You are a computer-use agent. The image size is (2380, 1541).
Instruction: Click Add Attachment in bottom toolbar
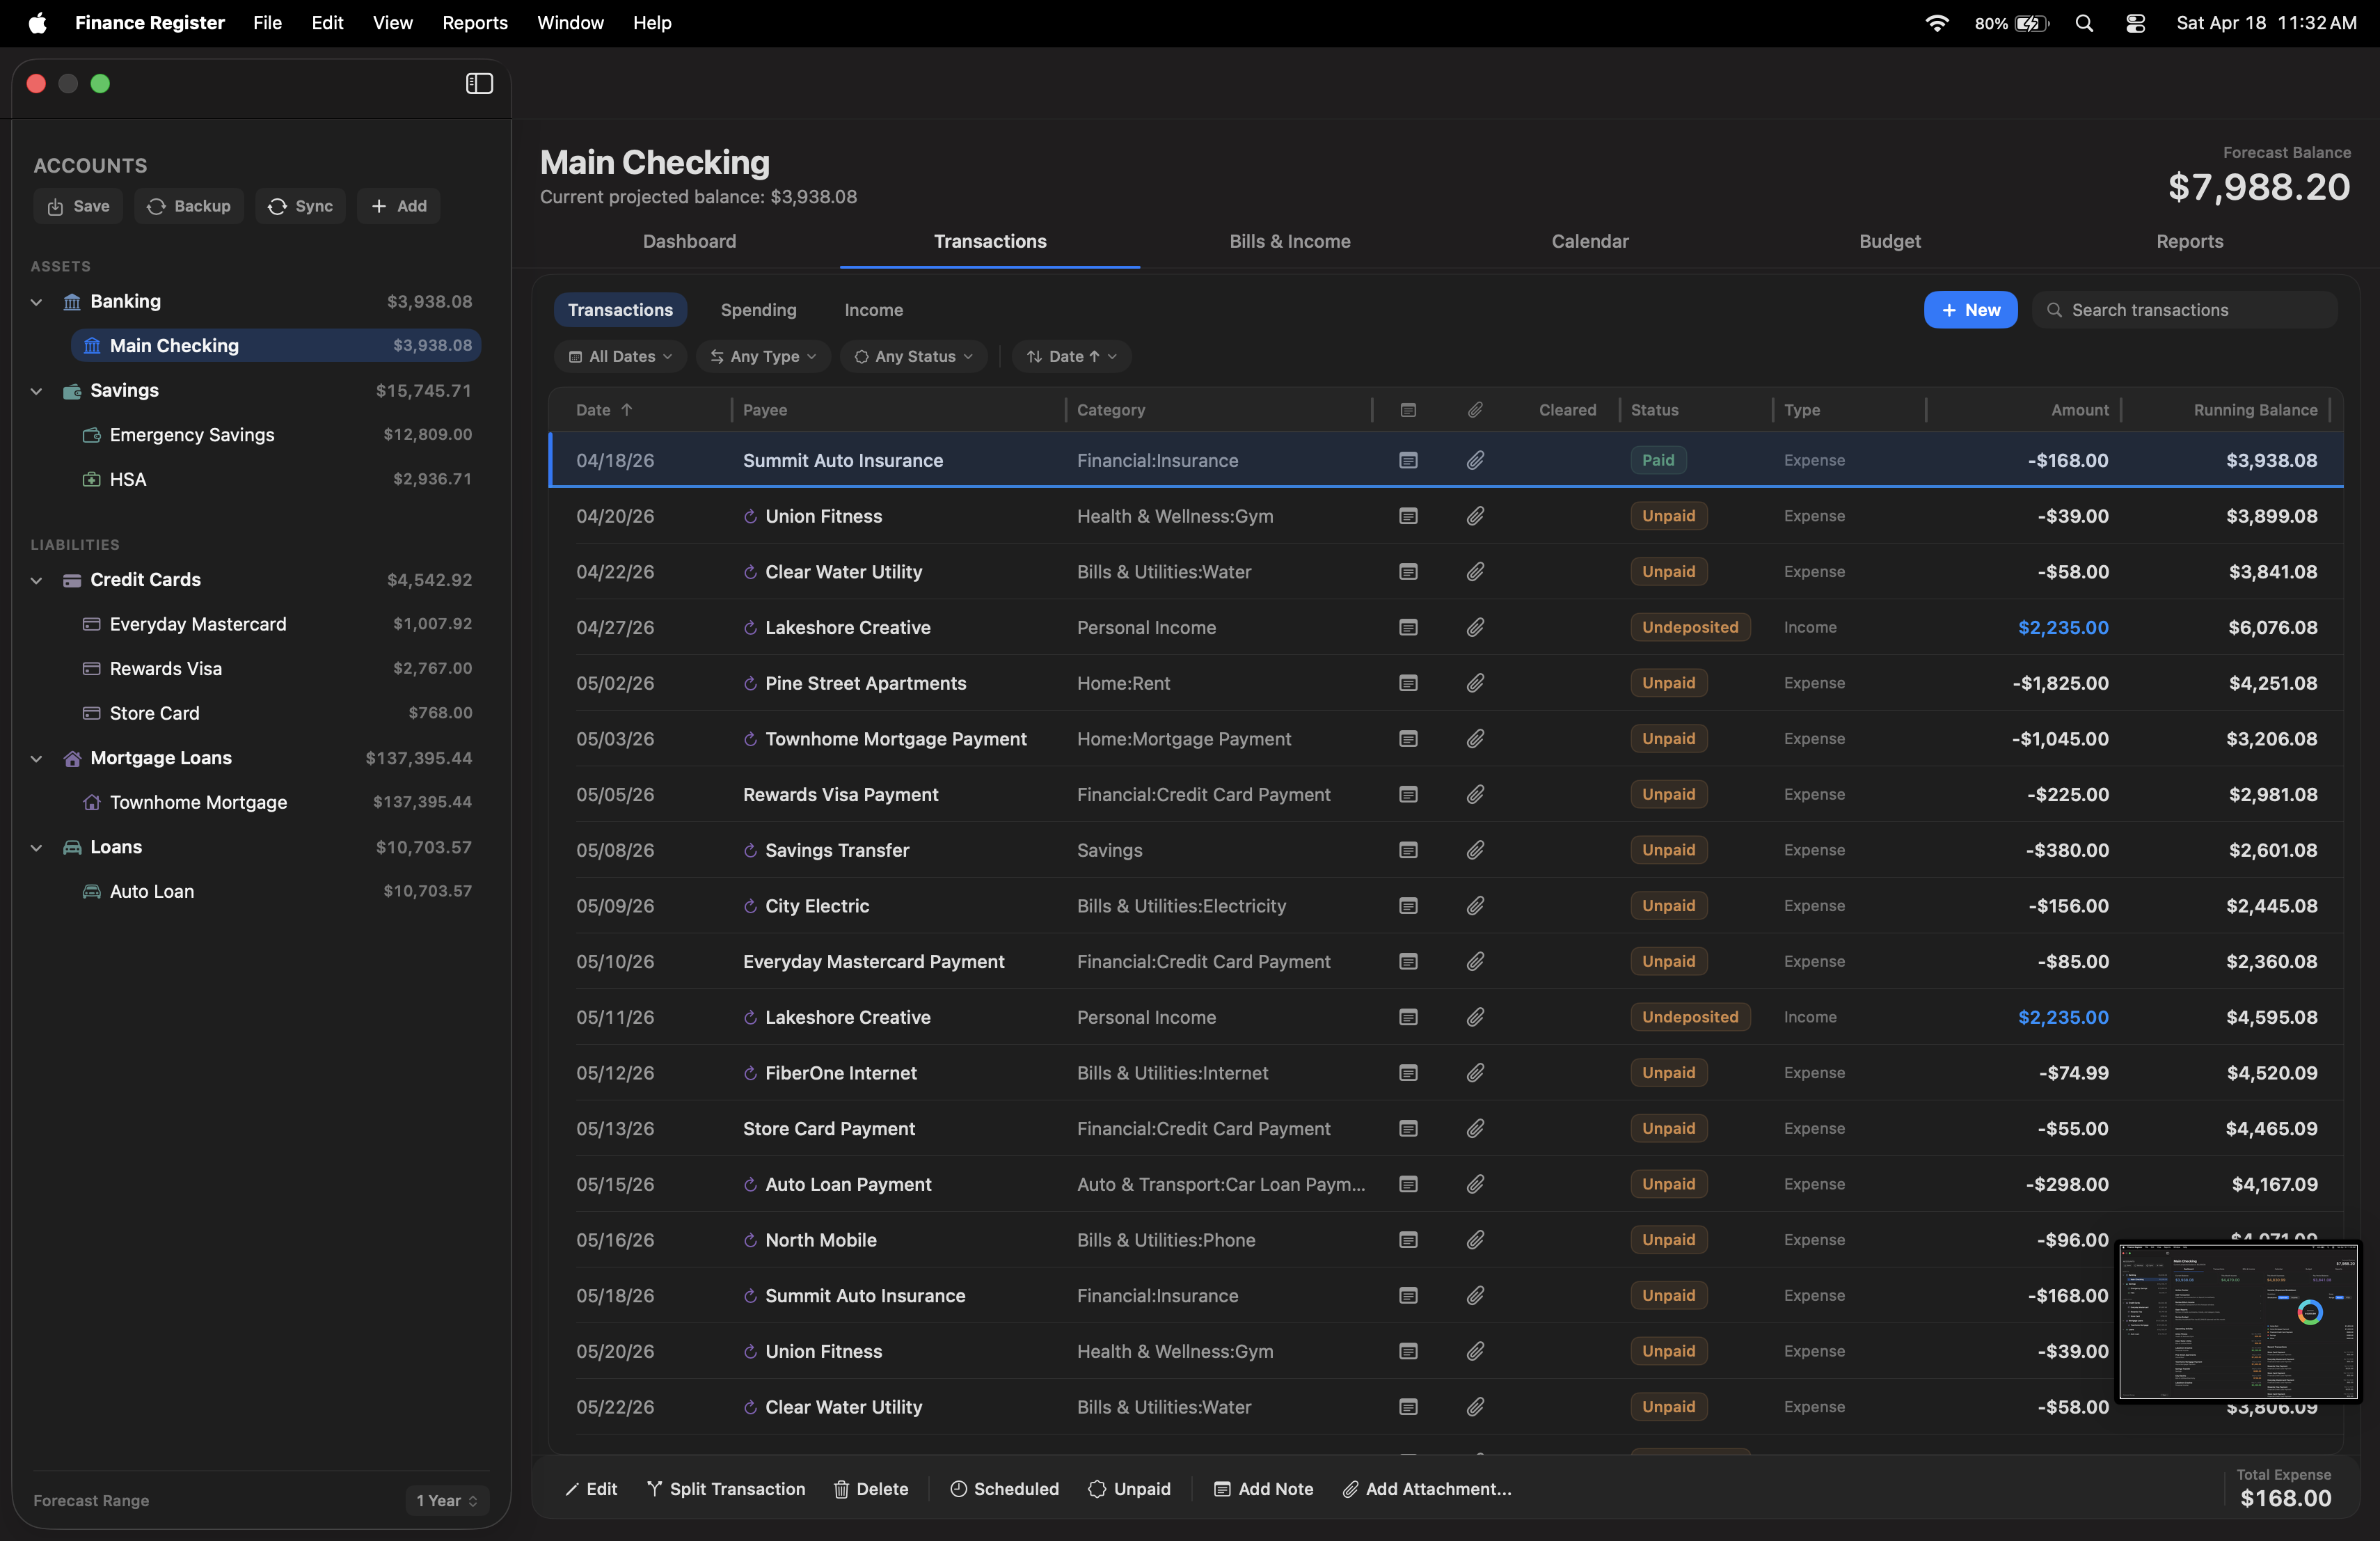coord(1426,1489)
